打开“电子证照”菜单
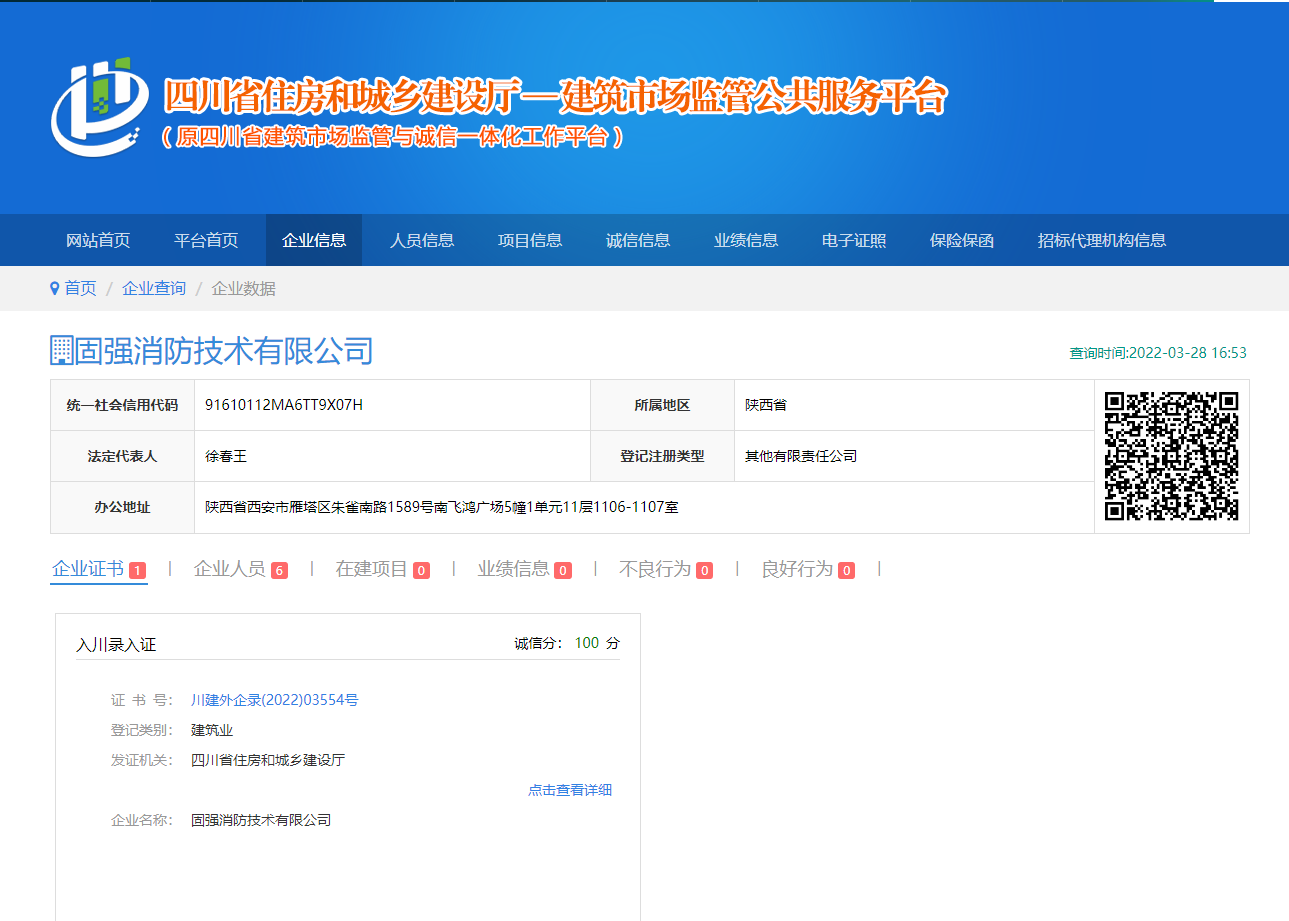1289x921 pixels. pos(852,240)
